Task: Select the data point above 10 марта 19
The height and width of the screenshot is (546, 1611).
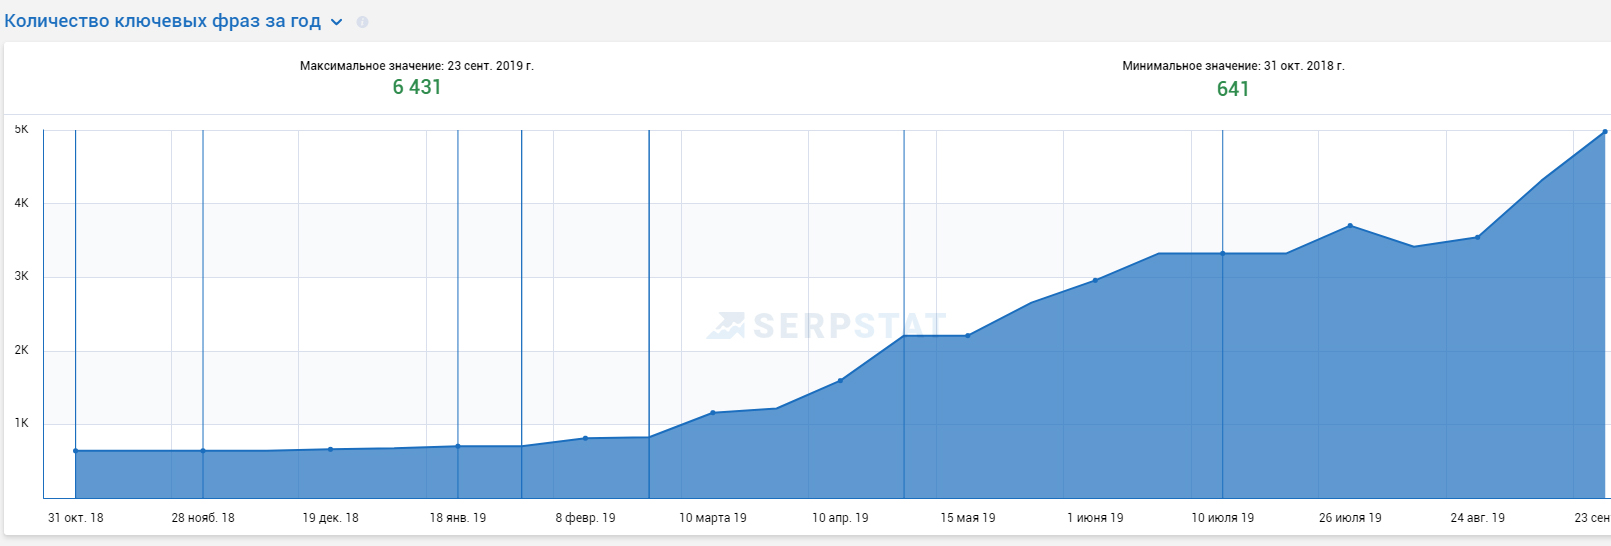Action: click(x=713, y=412)
